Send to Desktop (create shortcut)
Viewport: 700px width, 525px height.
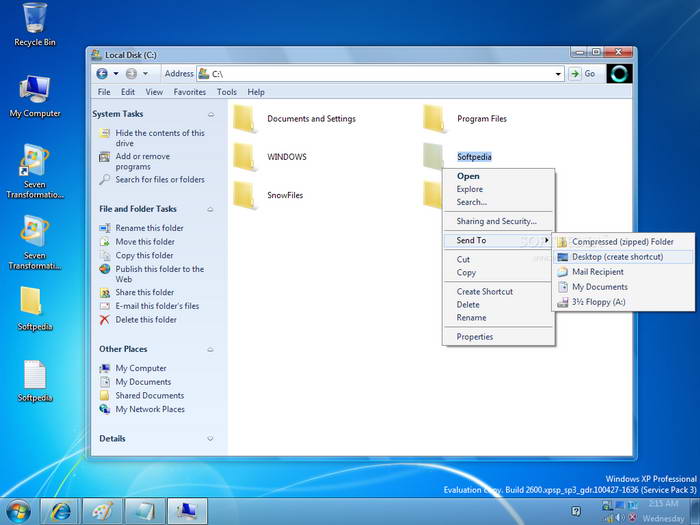tap(624, 257)
